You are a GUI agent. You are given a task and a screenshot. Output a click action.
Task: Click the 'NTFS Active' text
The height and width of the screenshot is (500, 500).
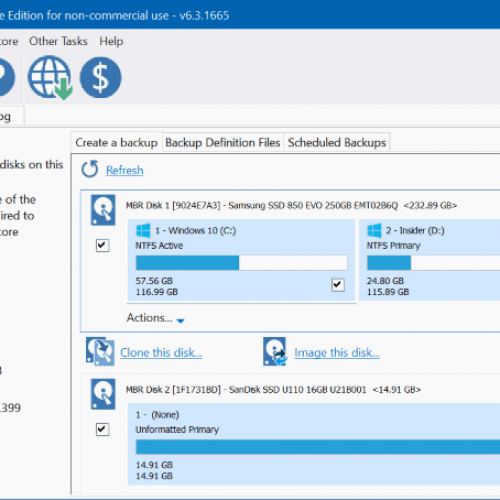[159, 246]
